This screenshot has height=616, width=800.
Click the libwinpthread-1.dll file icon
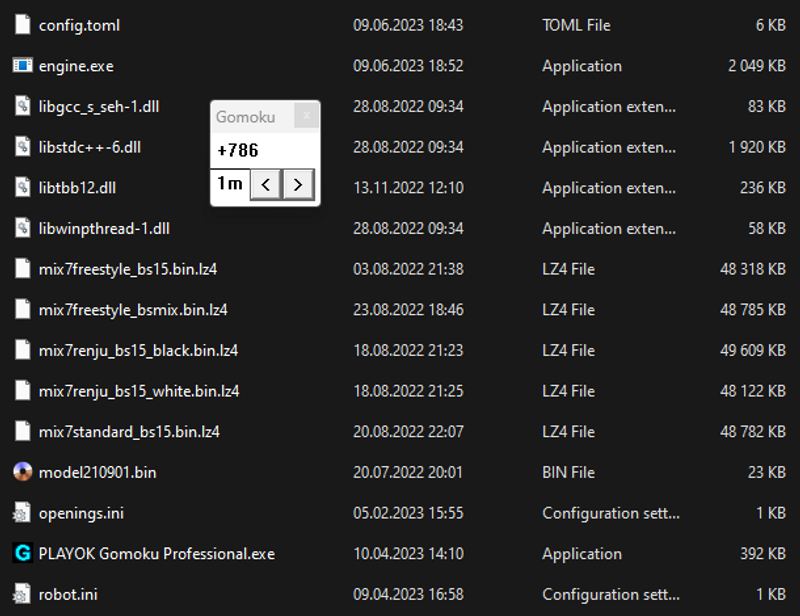pyautogui.click(x=22, y=228)
